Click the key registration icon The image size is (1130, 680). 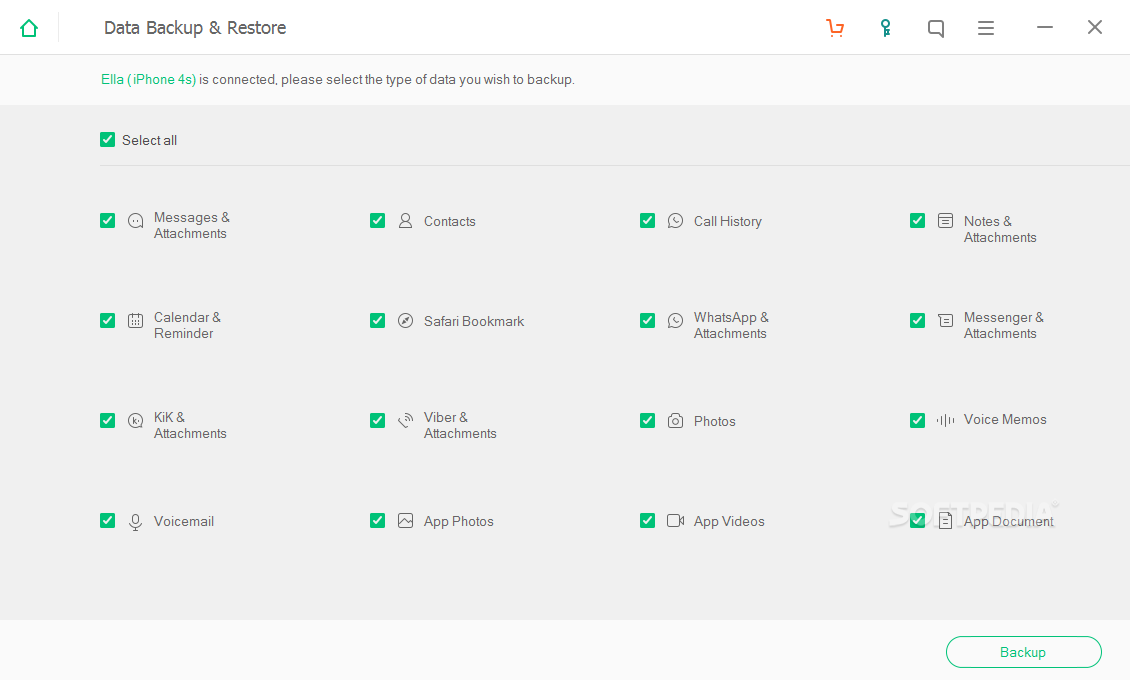point(886,28)
